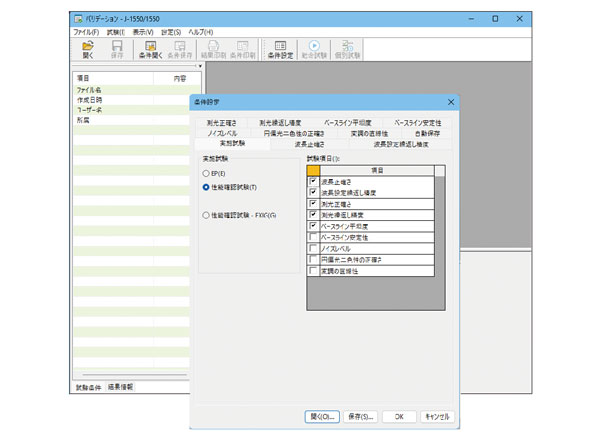Select the ユーザー名 row in the left panel

(131, 110)
